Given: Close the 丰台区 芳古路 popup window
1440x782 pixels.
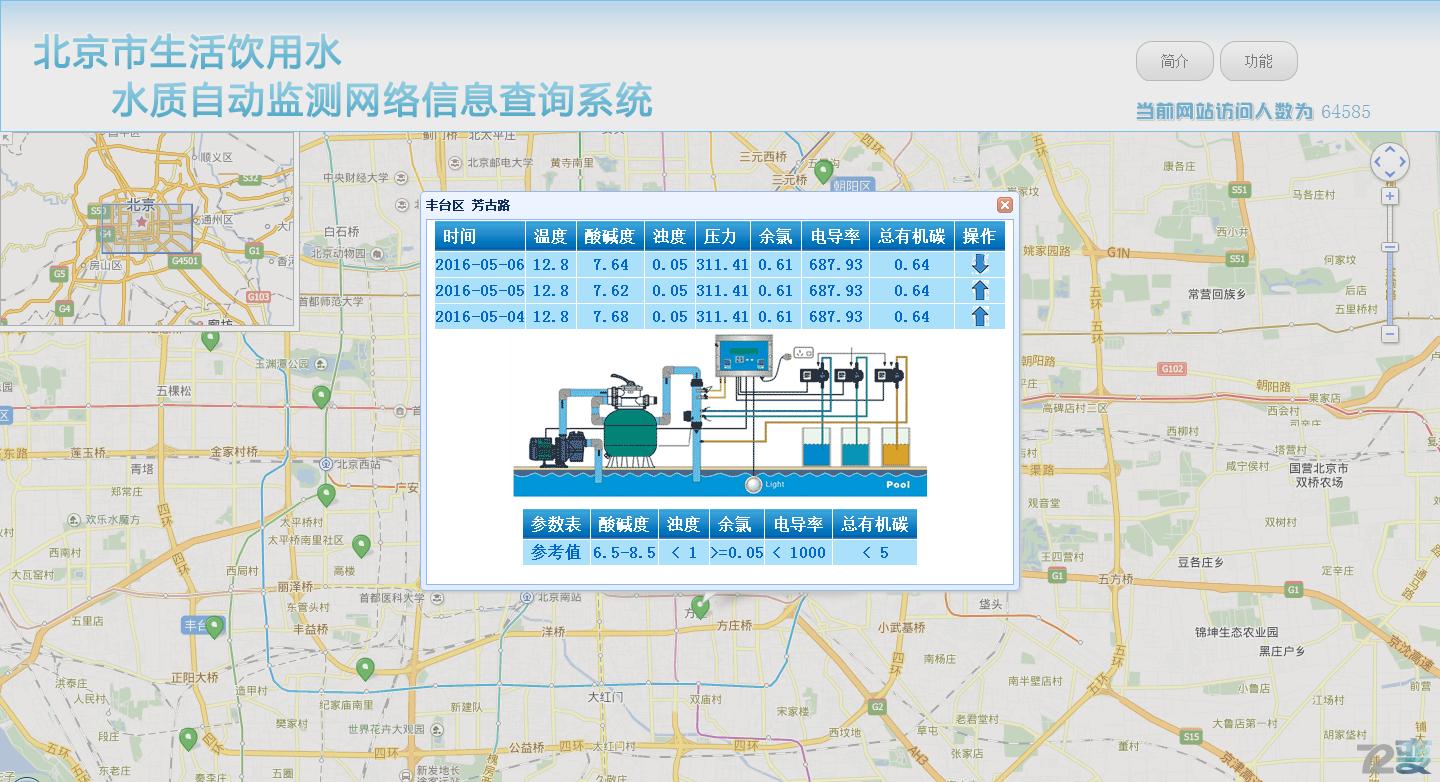Looking at the screenshot, I should click(1004, 205).
